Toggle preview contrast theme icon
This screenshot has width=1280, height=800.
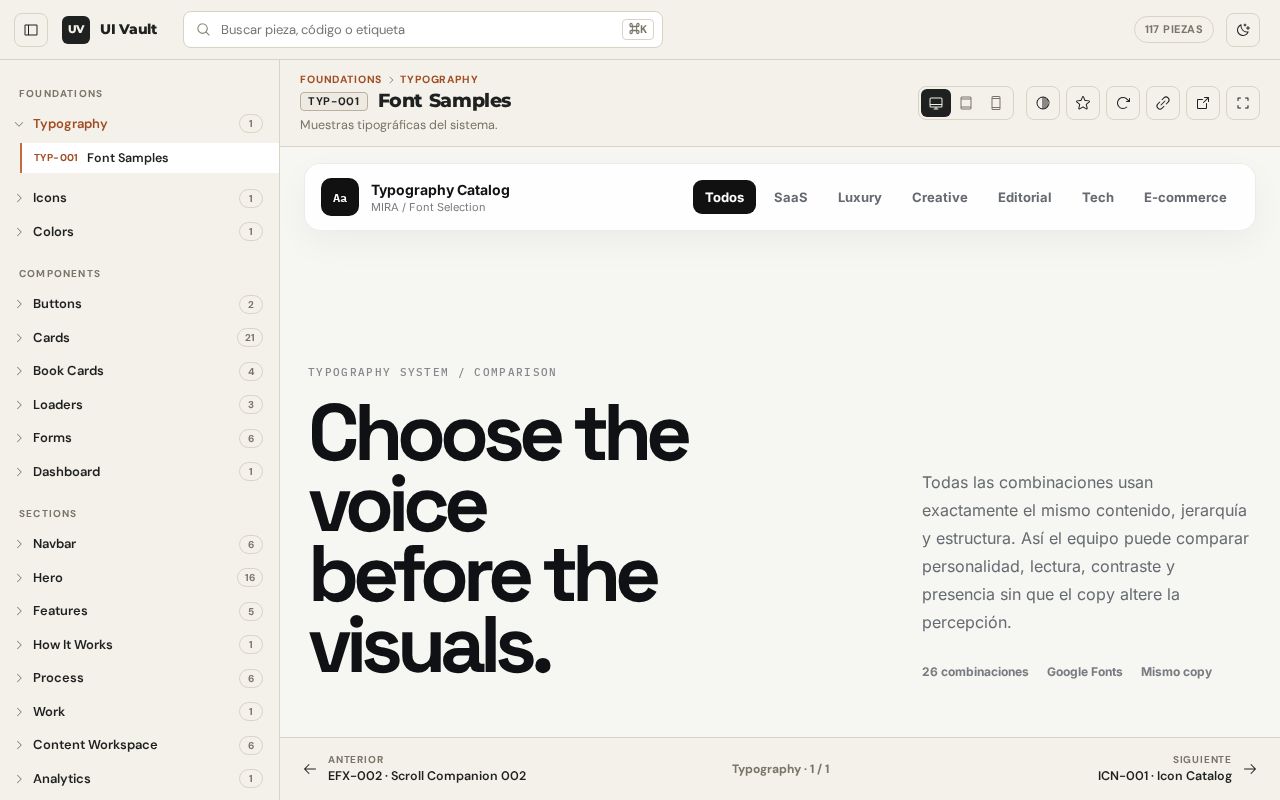point(1043,103)
